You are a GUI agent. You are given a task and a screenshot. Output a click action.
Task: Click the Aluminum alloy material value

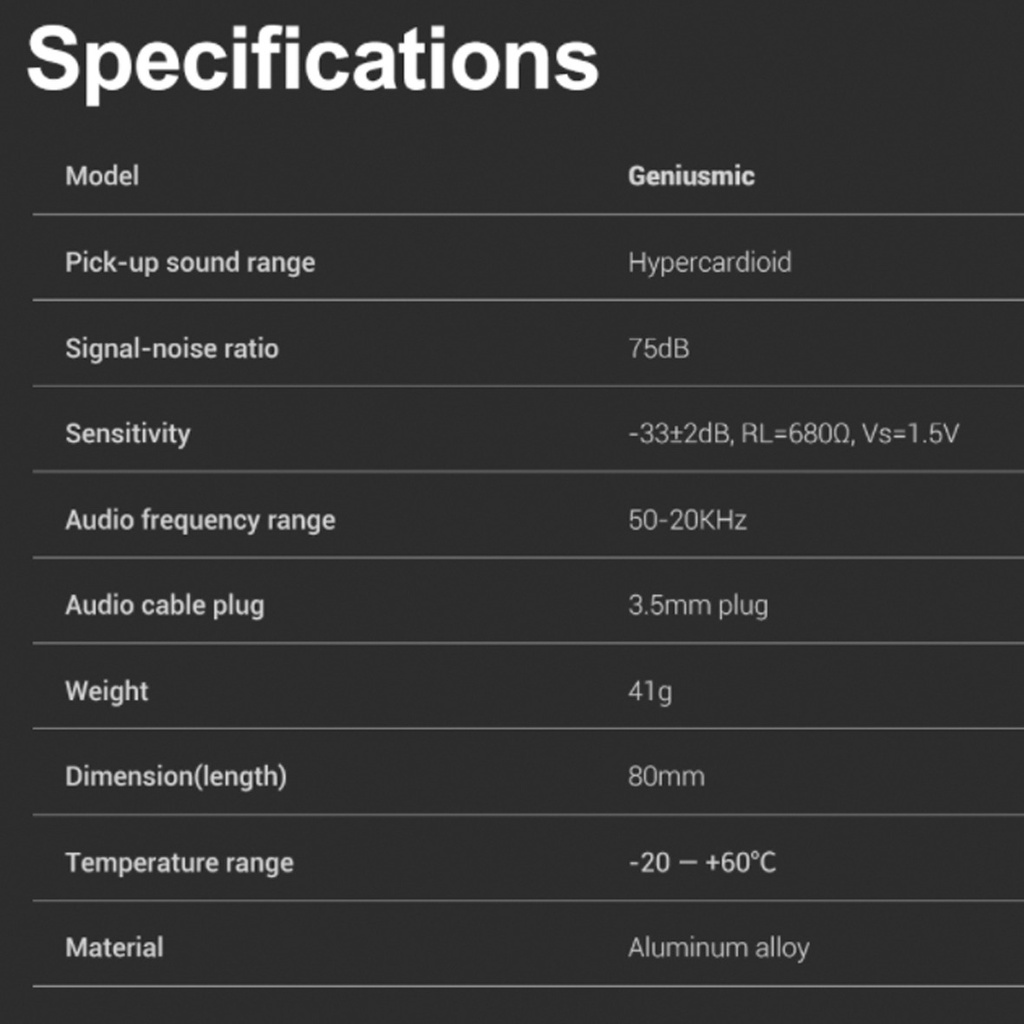coord(718,948)
